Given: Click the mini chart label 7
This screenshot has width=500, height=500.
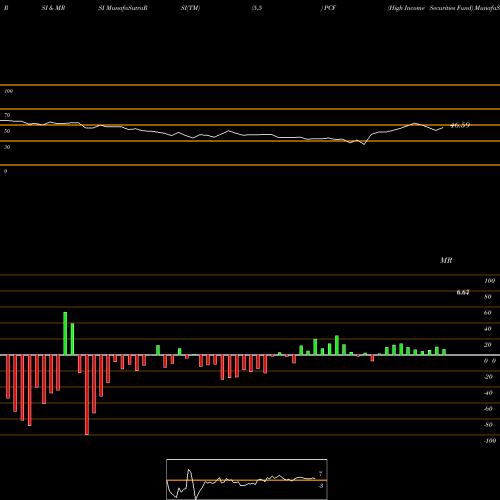Looking at the screenshot, I should pos(320,474).
